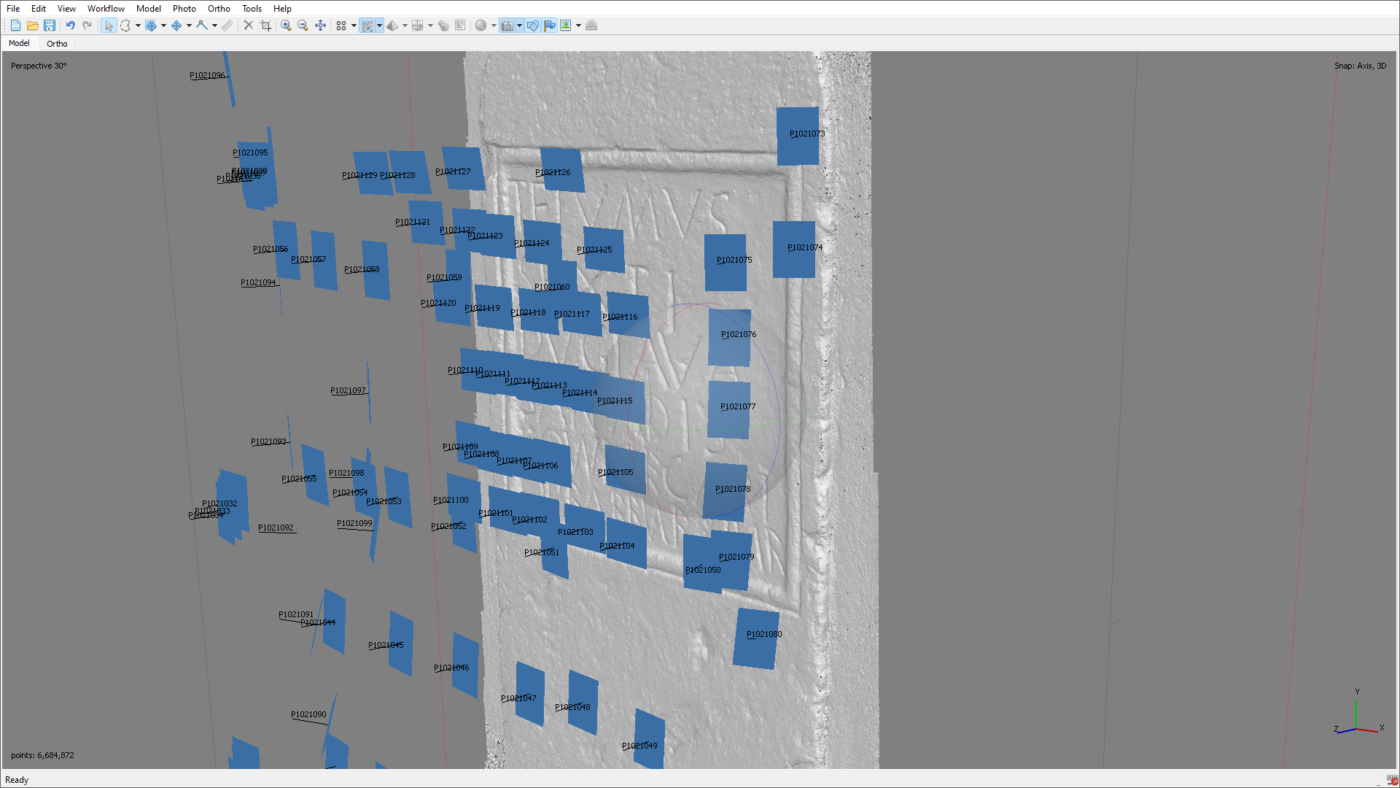Image resolution: width=1400 pixels, height=788 pixels.
Task: Choose the freeform selection tool
Action: [126, 25]
